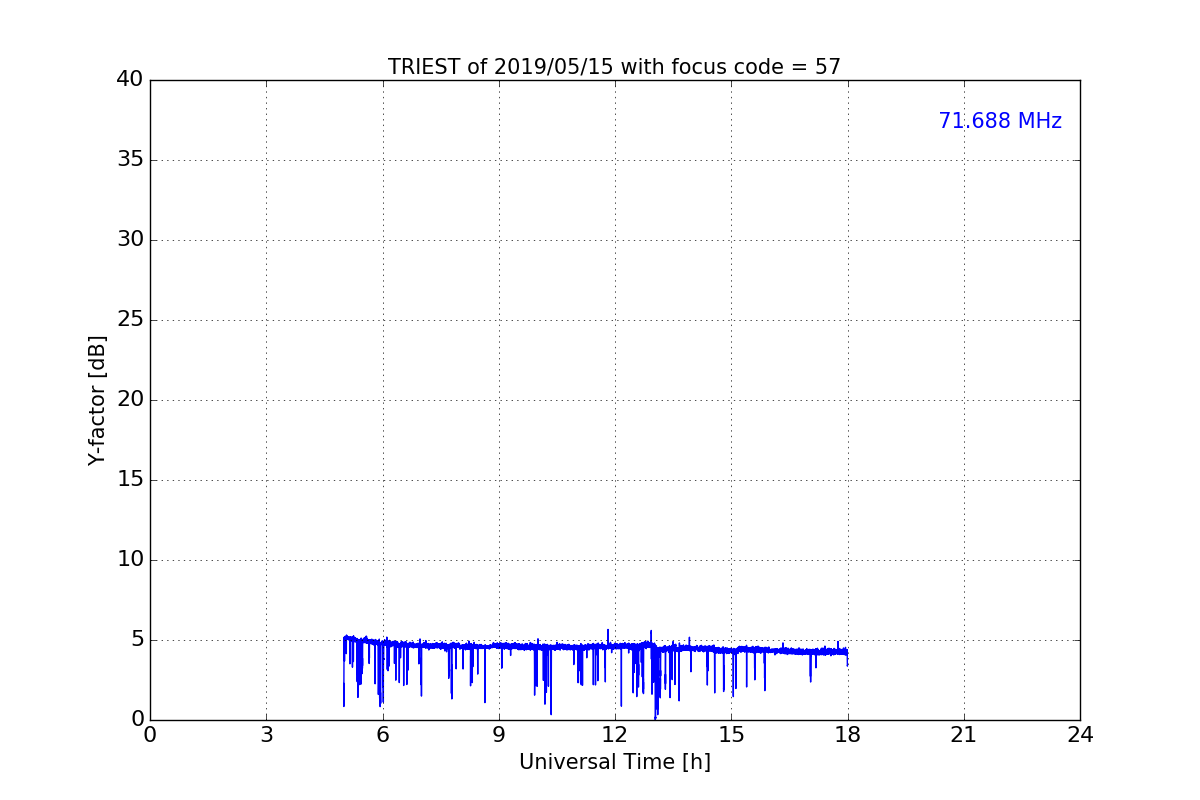Click x-axis tick label 9

[x=499, y=735]
